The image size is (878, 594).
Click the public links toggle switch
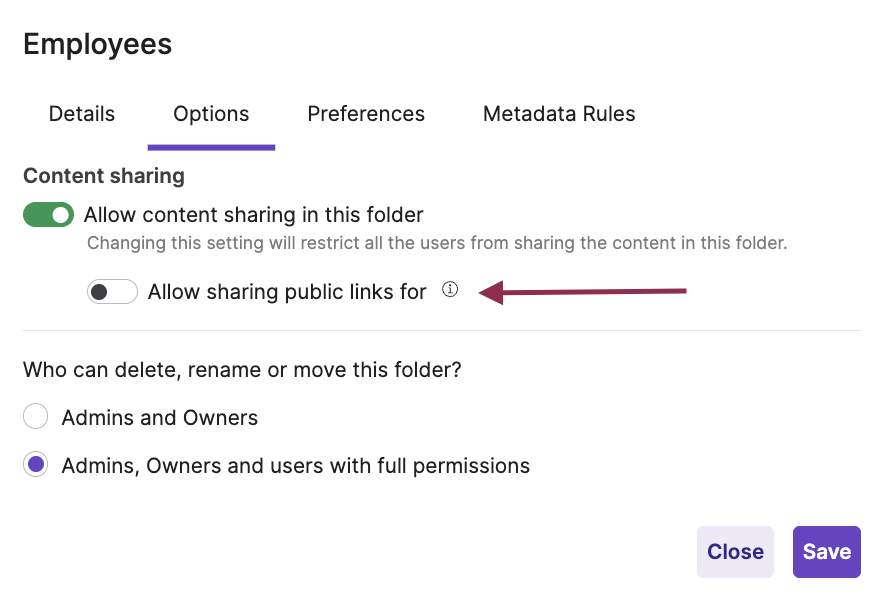pyautogui.click(x=112, y=291)
